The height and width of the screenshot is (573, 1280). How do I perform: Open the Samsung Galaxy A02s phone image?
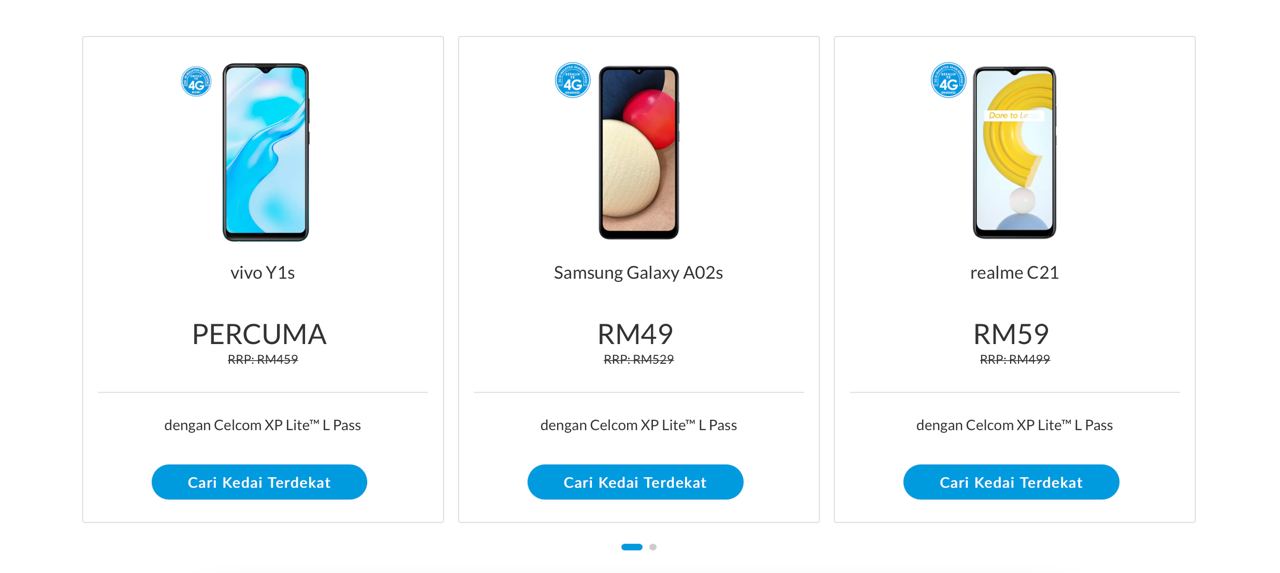639,152
